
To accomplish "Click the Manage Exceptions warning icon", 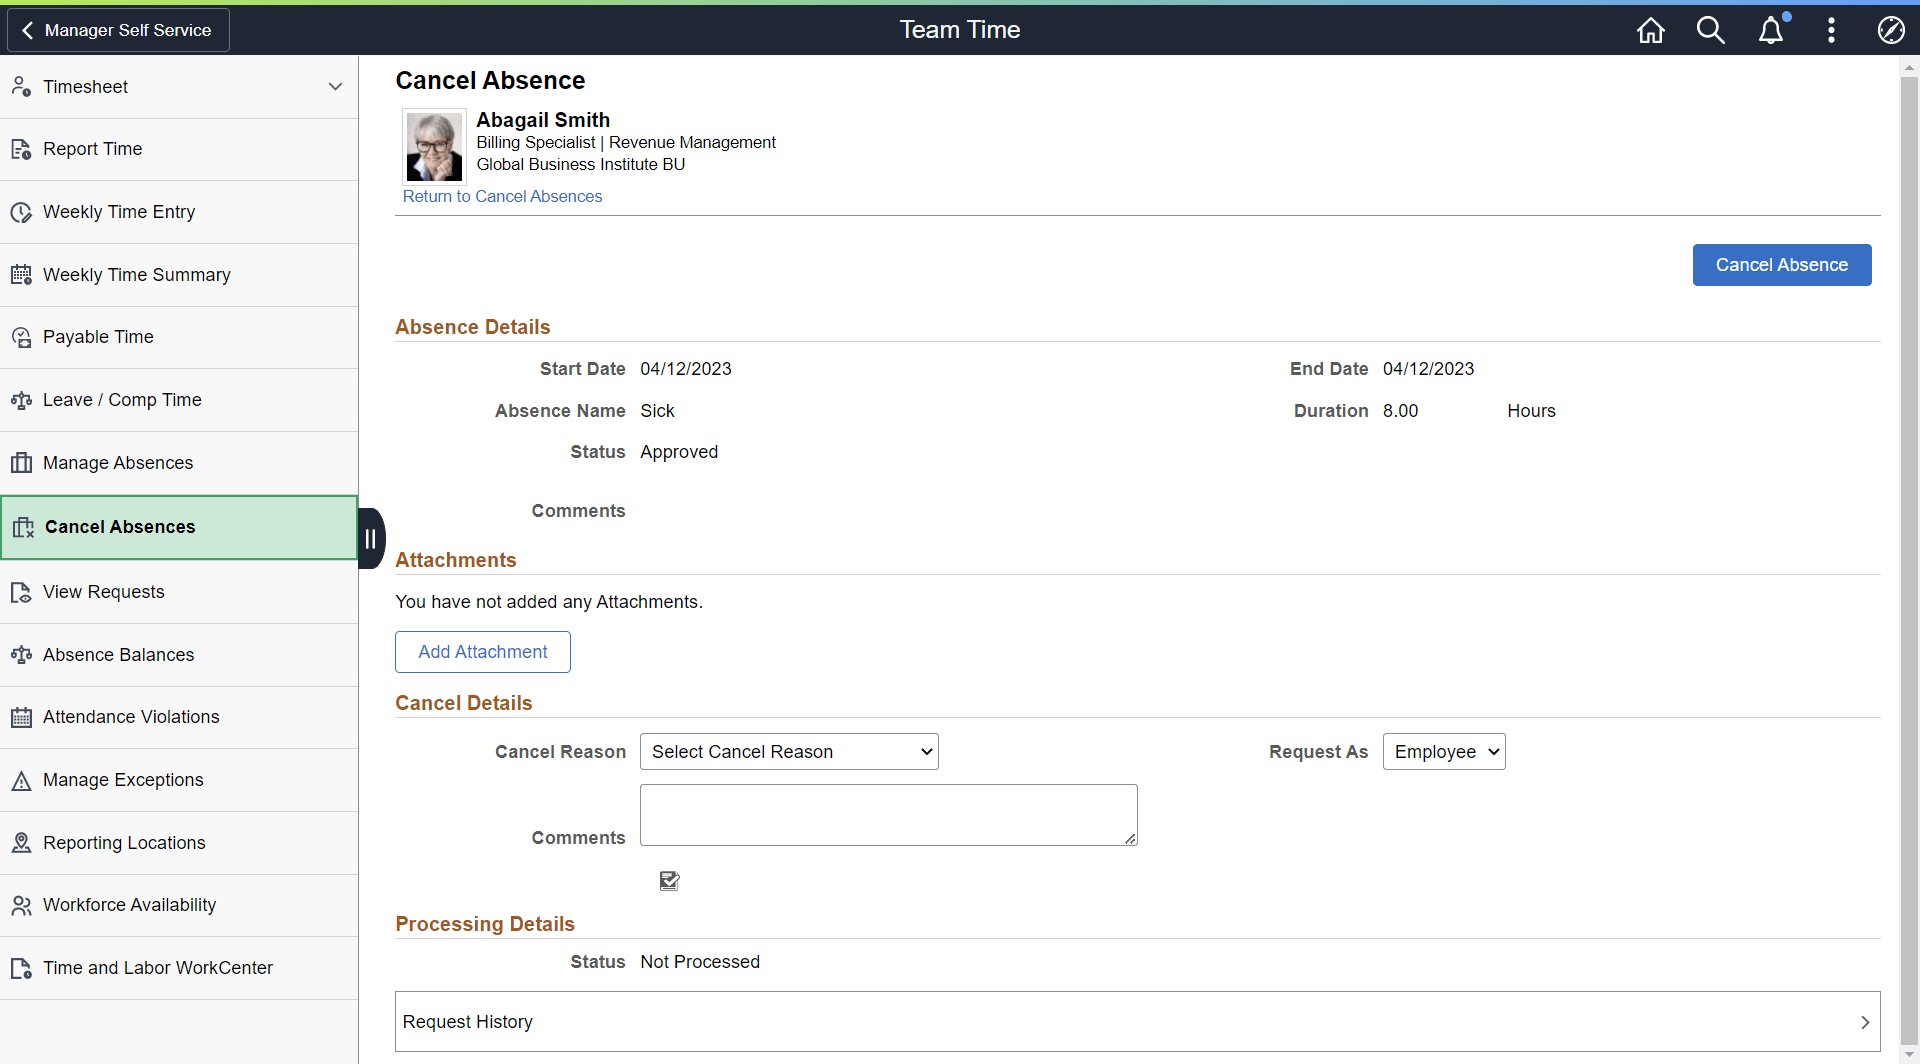I will (x=22, y=780).
